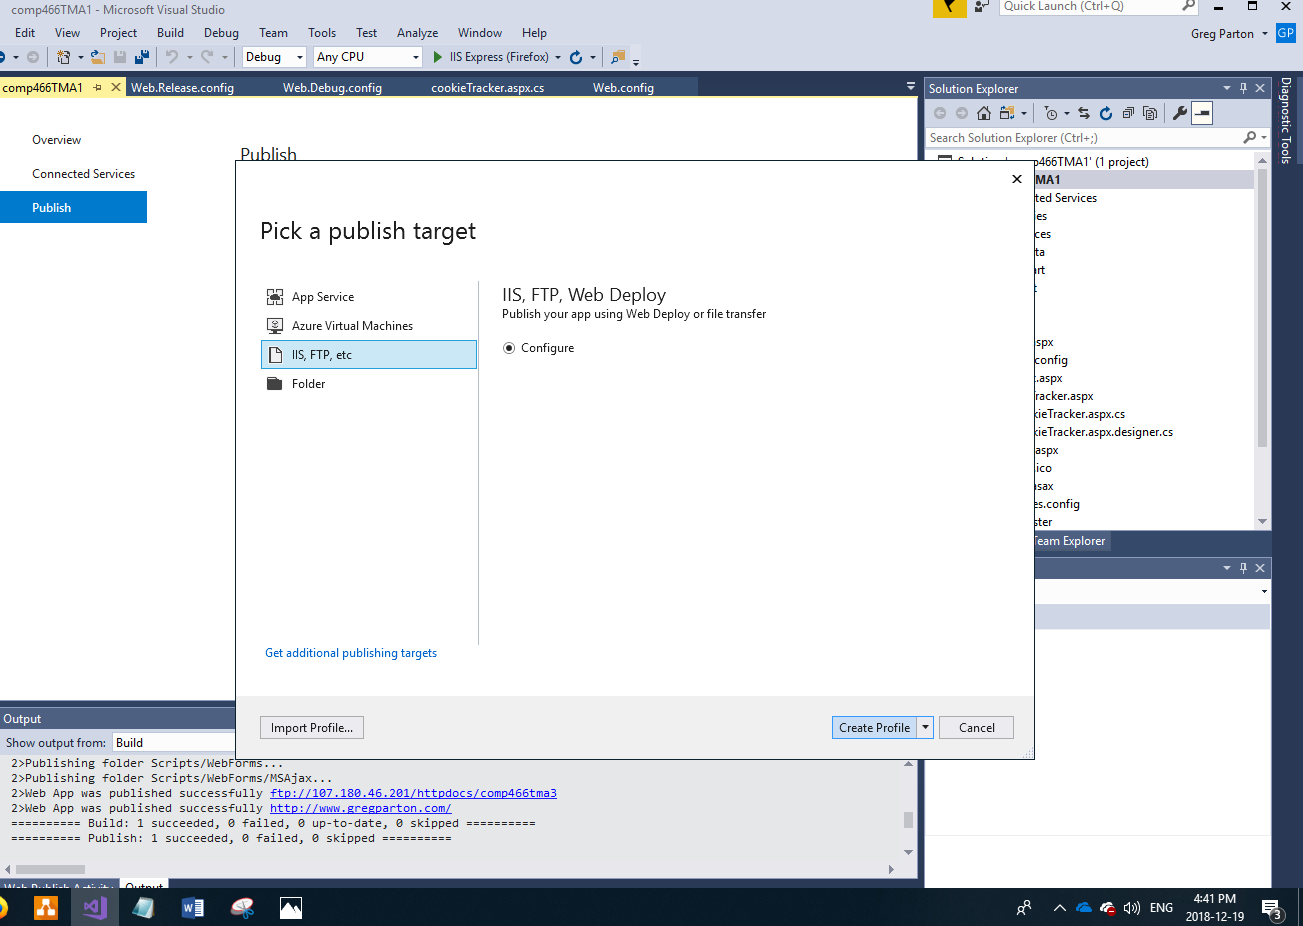Open Microsoft Word from the taskbar

click(193, 908)
